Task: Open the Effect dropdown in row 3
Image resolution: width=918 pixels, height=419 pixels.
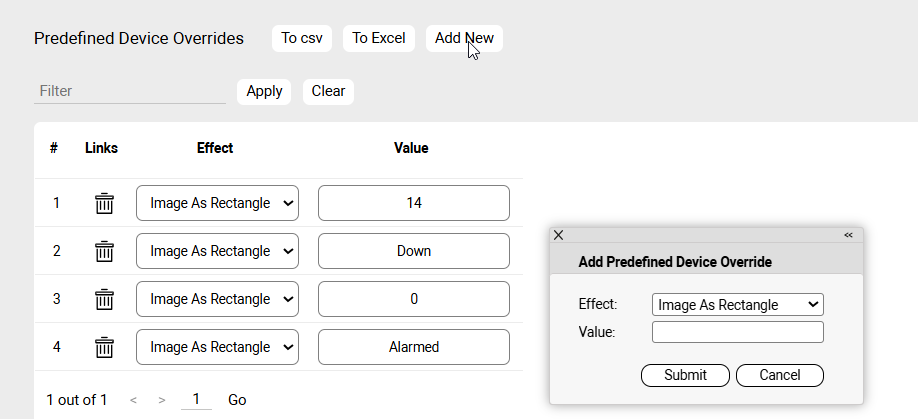Action: tap(217, 299)
